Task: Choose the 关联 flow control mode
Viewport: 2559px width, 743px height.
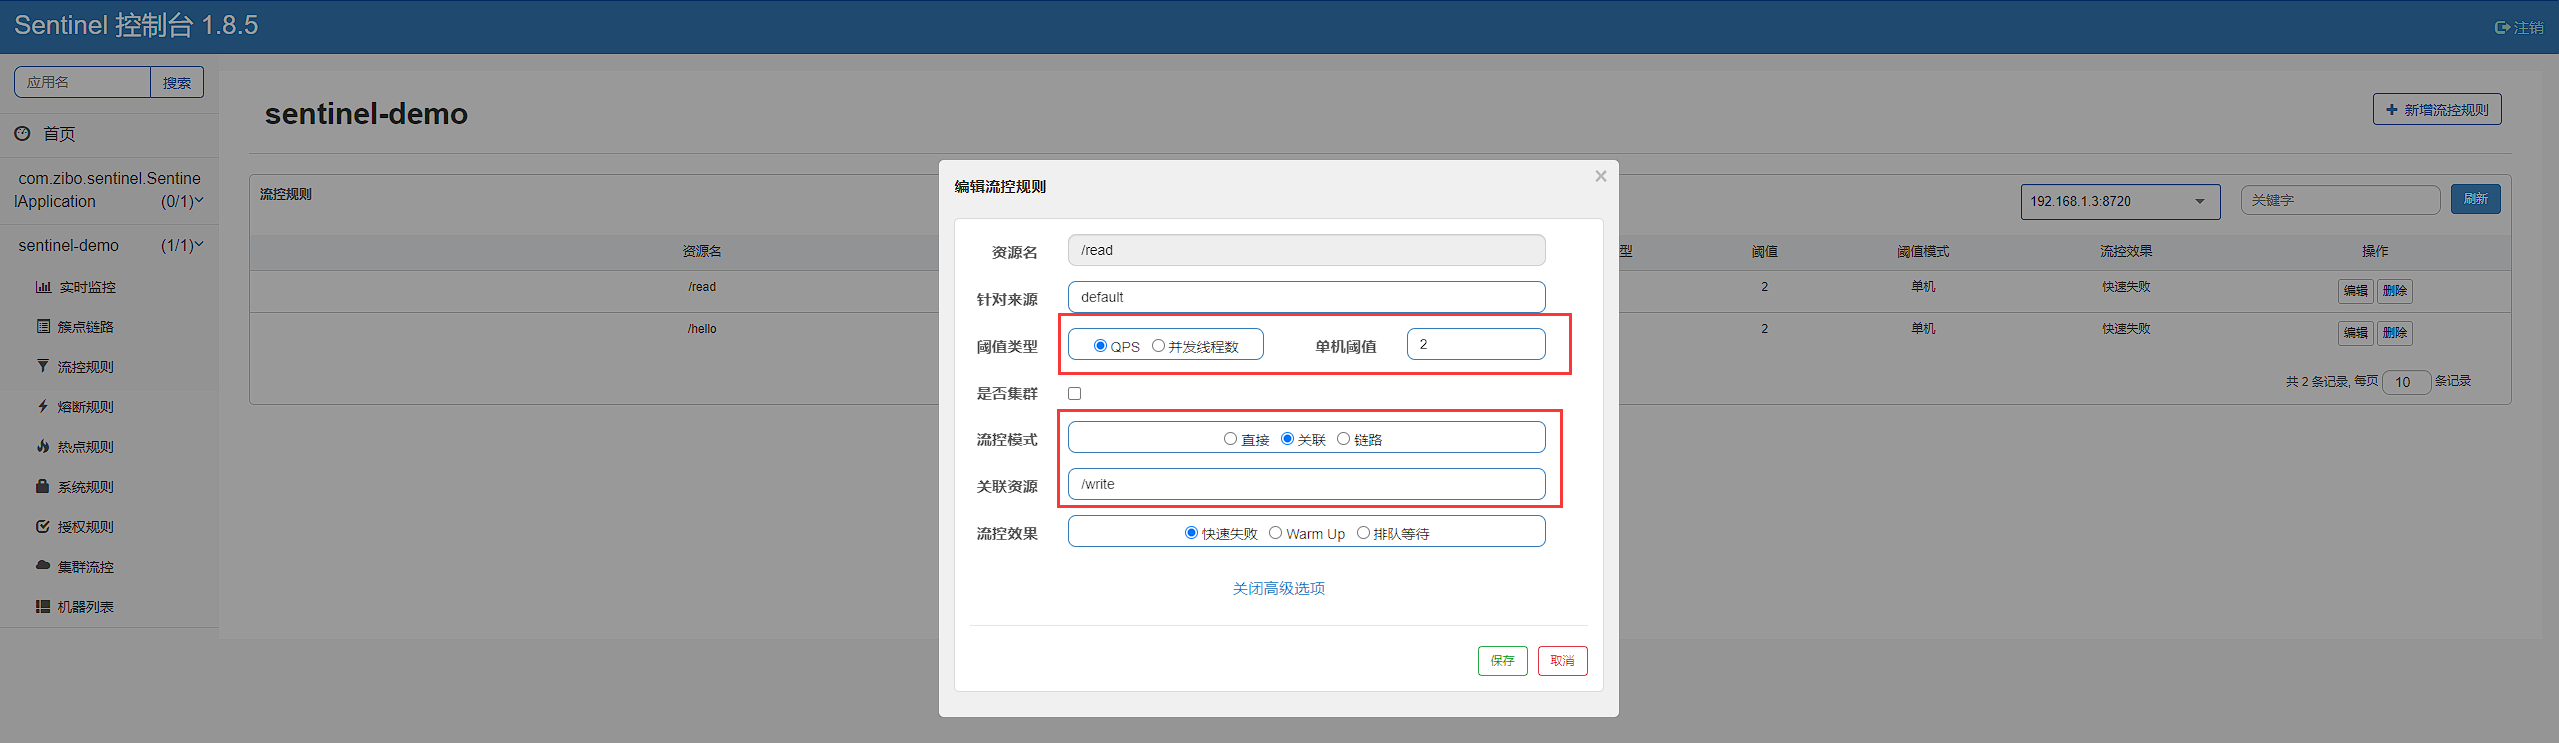Action: [1287, 439]
